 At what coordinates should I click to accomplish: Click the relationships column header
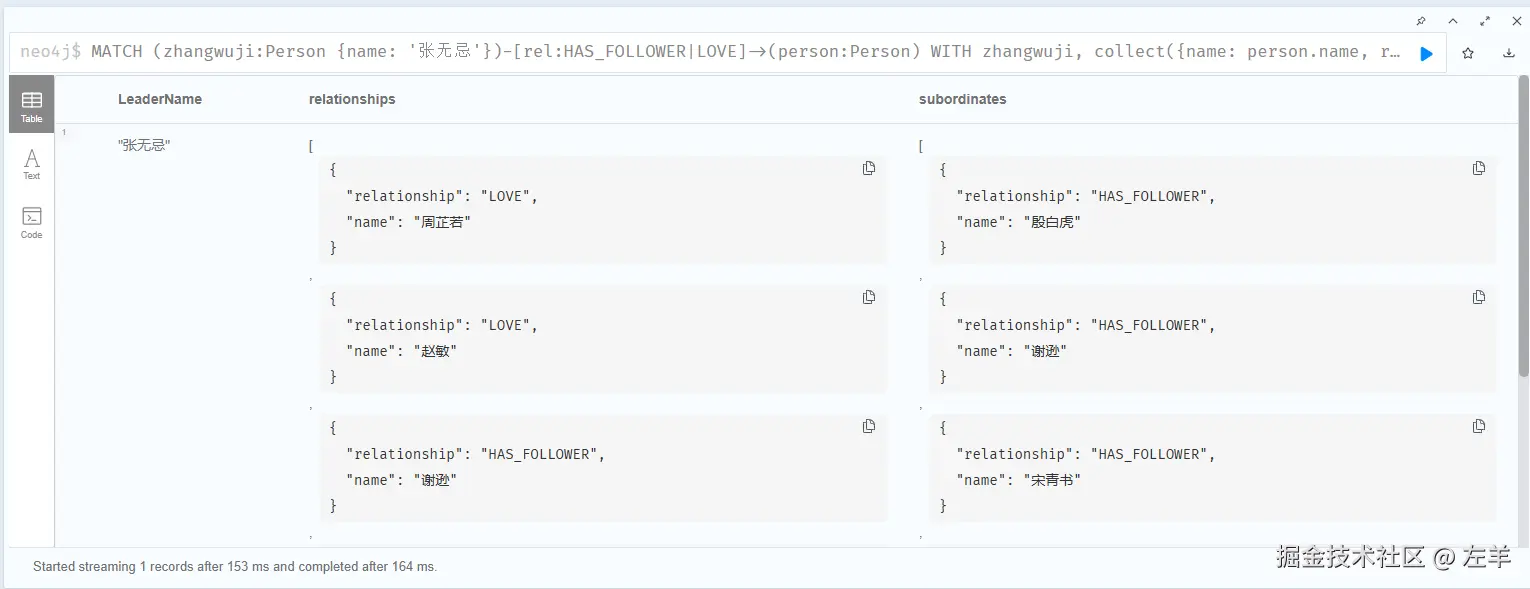point(352,99)
